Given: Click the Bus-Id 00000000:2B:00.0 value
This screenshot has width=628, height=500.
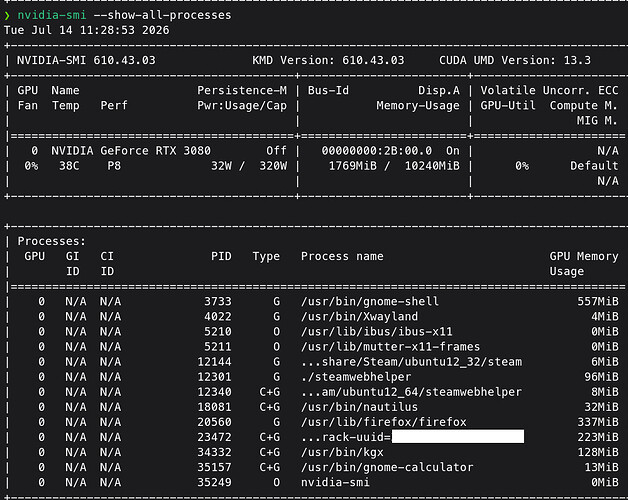Looking at the screenshot, I should pyautogui.click(x=376, y=151).
